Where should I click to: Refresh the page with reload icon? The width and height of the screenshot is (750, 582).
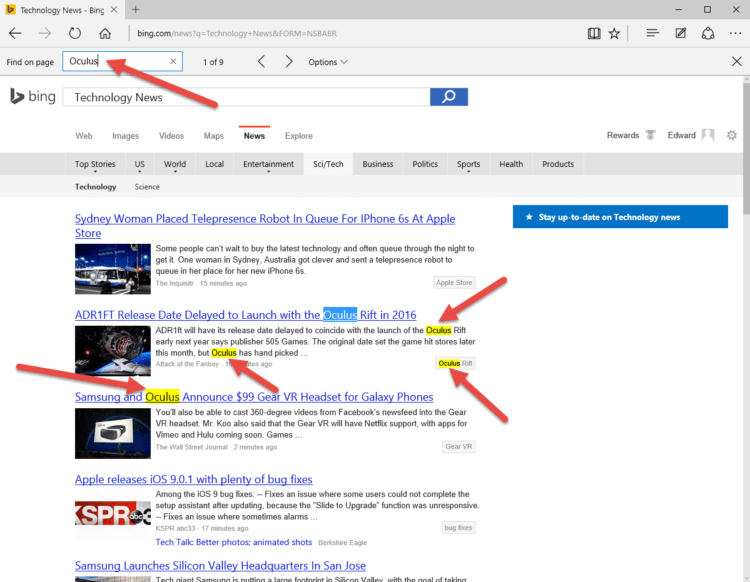click(75, 33)
